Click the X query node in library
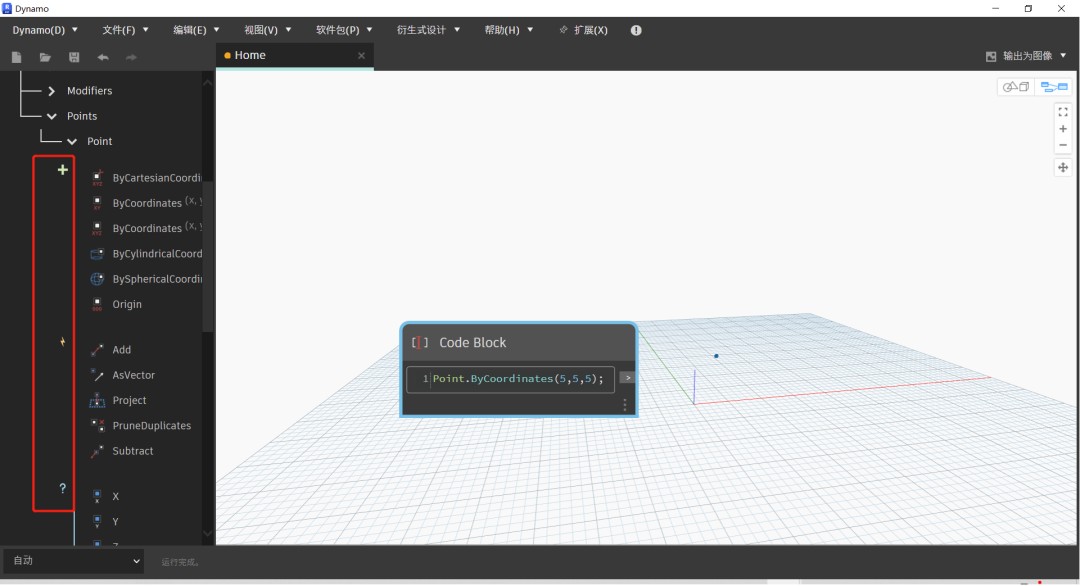 point(116,496)
